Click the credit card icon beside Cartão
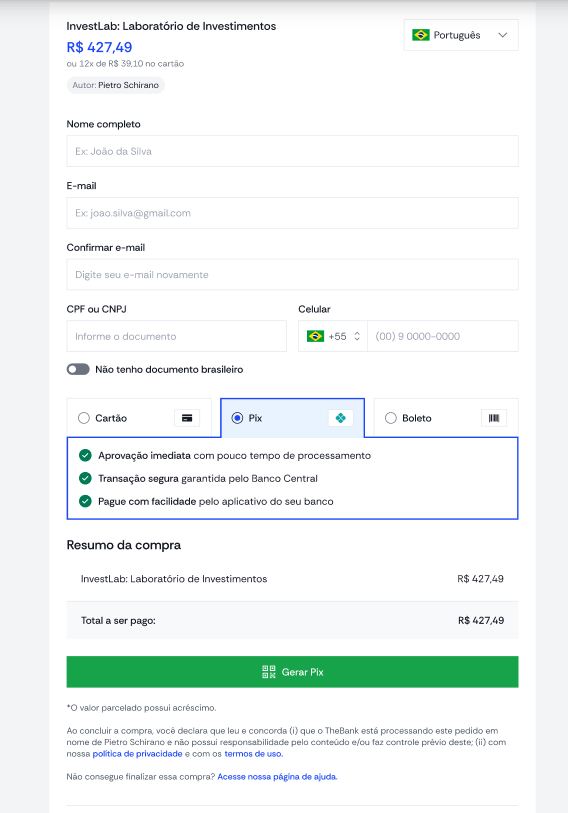 [187, 418]
